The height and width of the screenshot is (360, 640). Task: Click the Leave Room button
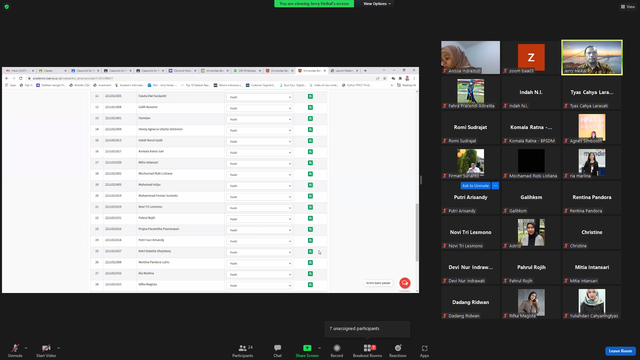tap(620, 351)
